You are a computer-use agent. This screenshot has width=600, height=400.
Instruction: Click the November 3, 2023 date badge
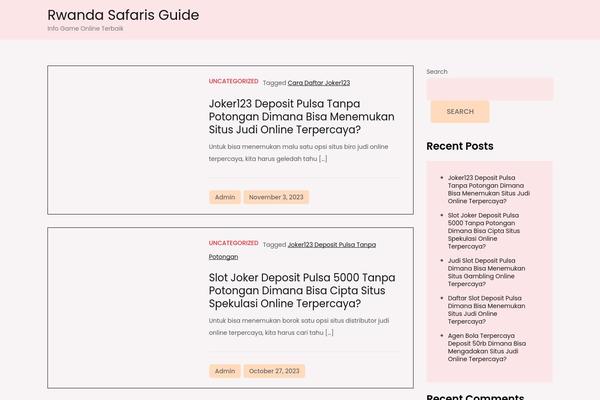276,197
